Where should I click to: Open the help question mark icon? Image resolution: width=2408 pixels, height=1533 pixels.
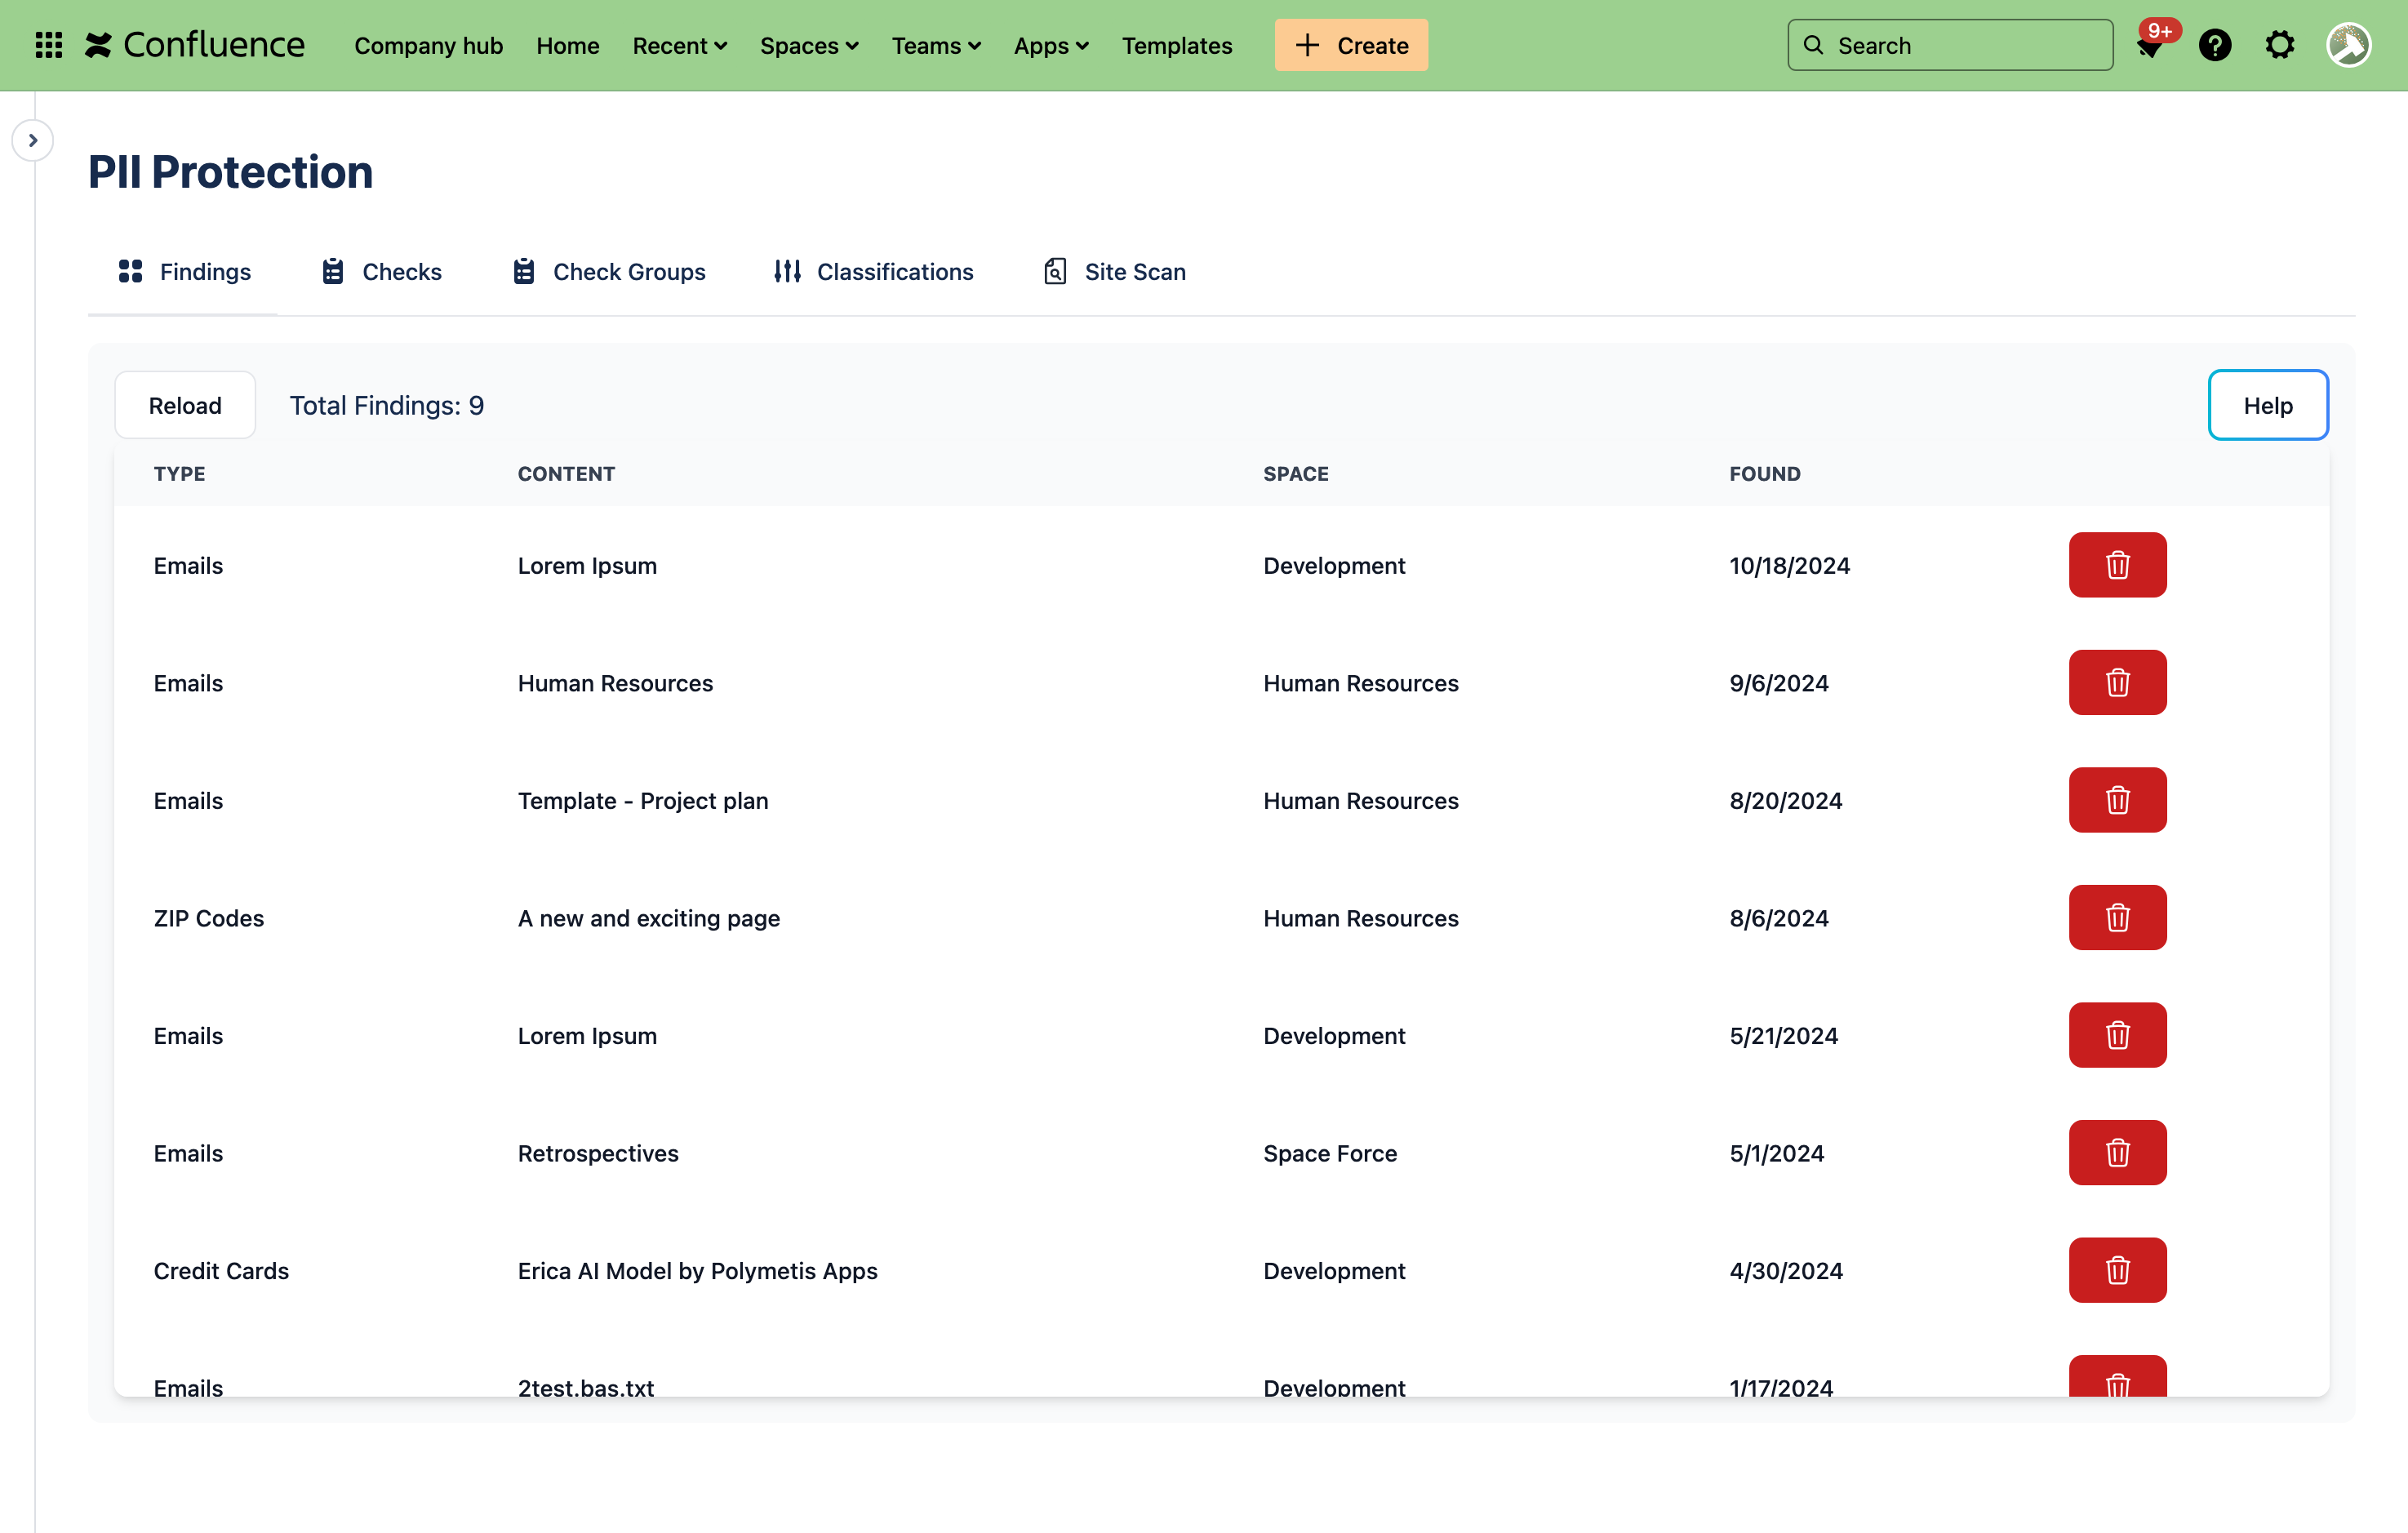point(2215,45)
